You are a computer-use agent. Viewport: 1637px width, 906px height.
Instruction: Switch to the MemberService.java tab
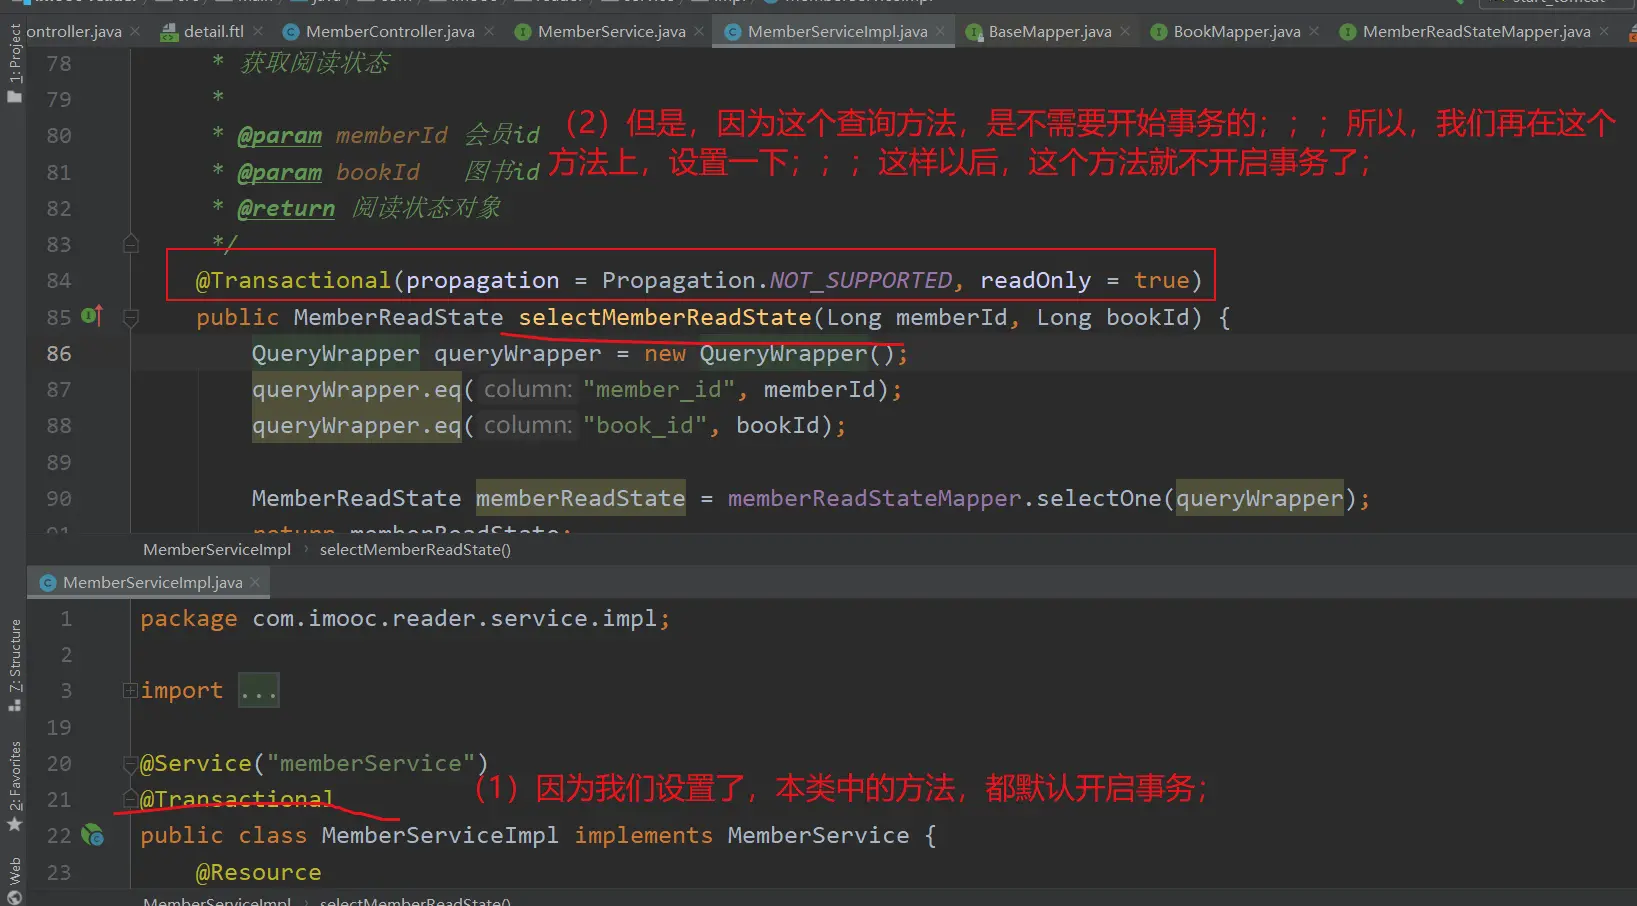click(x=612, y=32)
